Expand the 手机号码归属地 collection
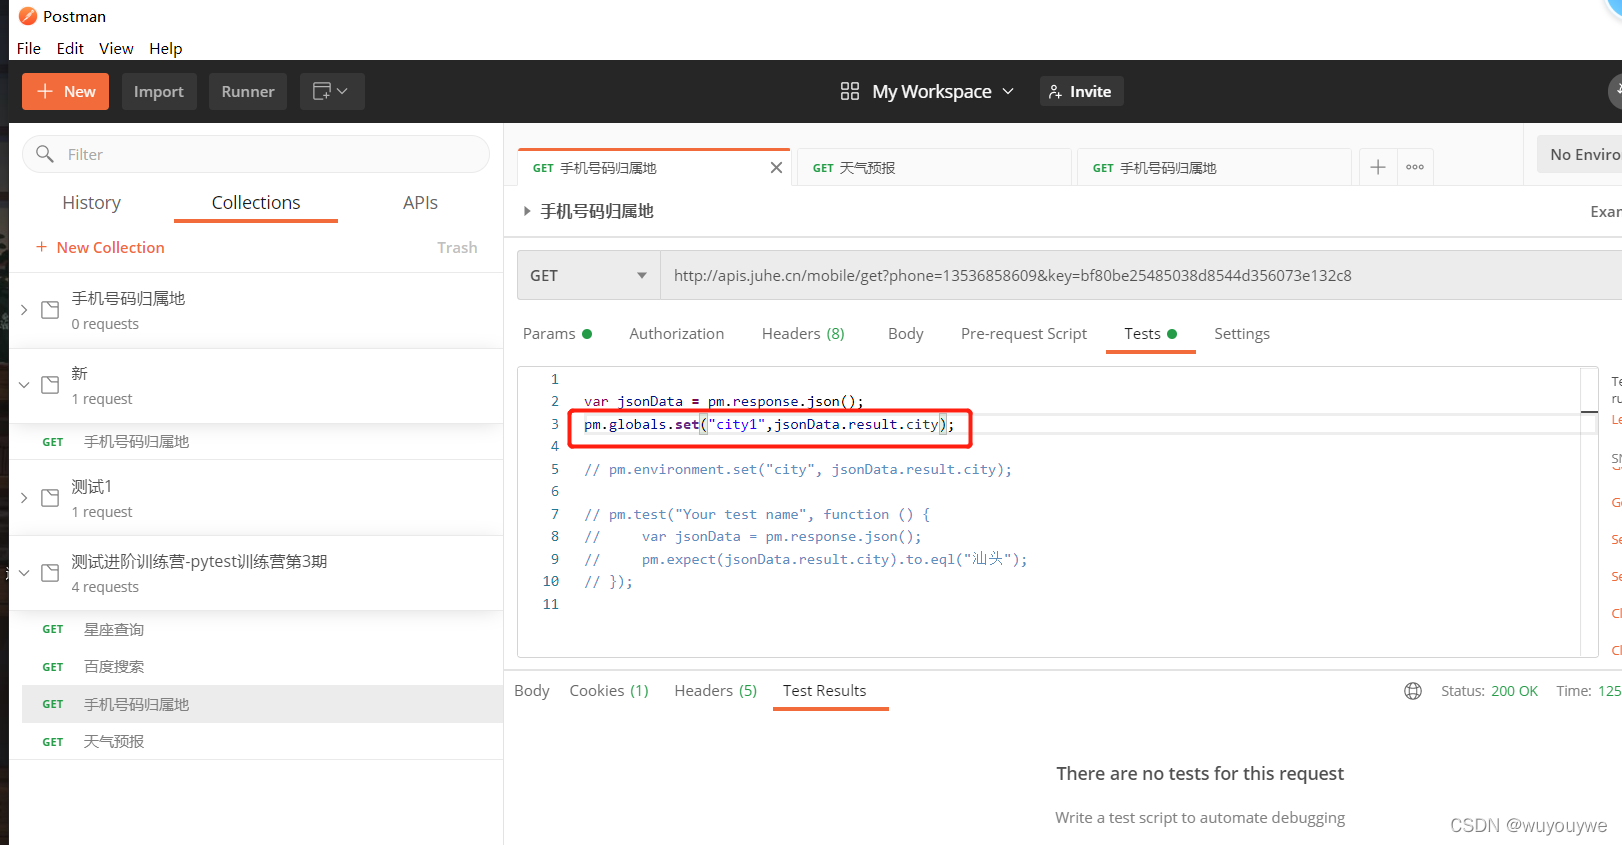This screenshot has width=1622, height=845. click(24, 310)
